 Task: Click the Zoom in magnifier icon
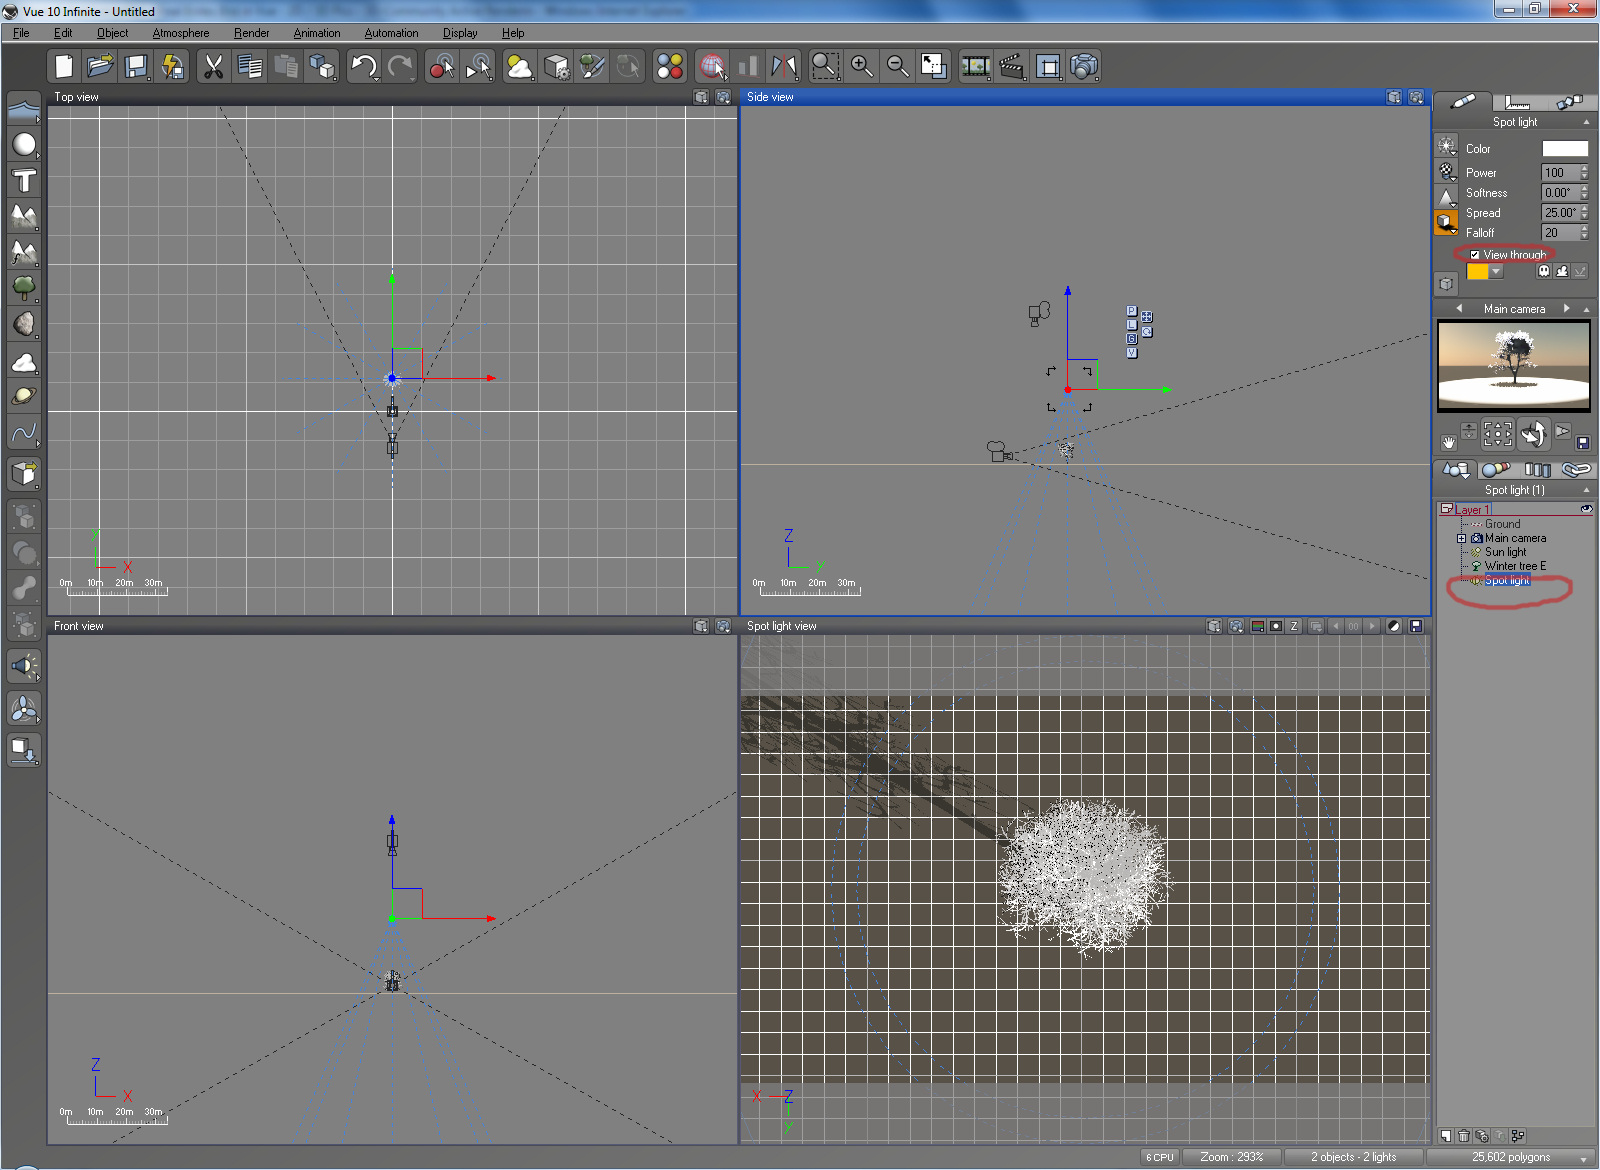[861, 67]
